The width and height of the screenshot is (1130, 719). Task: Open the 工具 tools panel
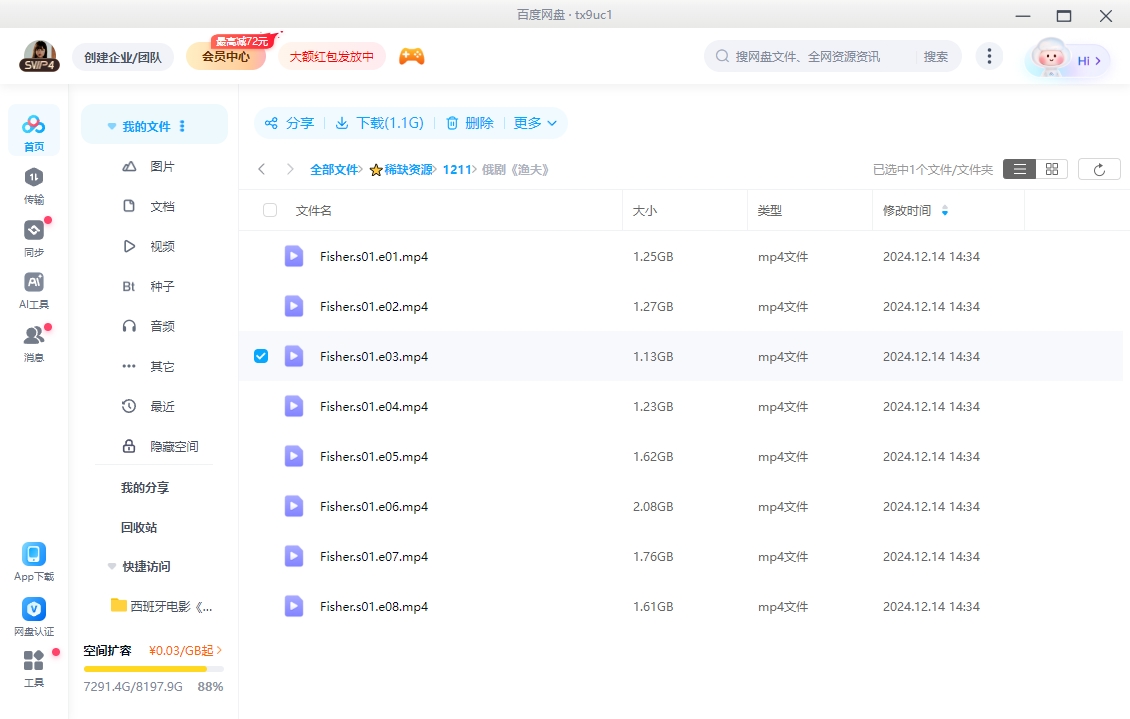click(x=34, y=665)
